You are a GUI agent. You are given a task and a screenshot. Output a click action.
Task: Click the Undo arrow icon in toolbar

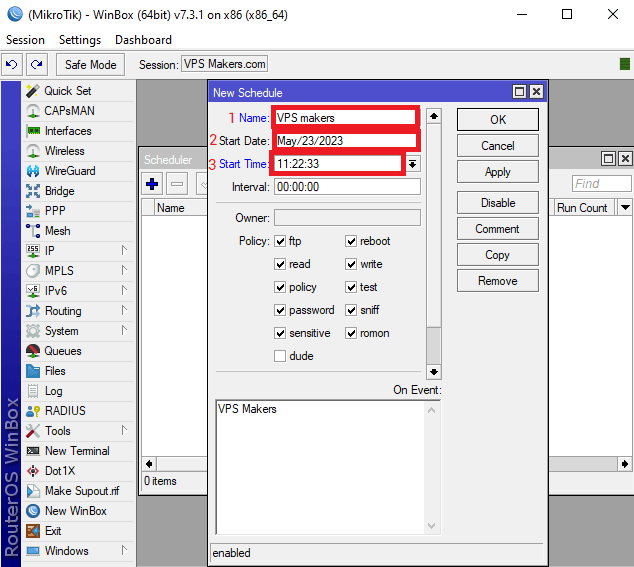click(x=11, y=65)
